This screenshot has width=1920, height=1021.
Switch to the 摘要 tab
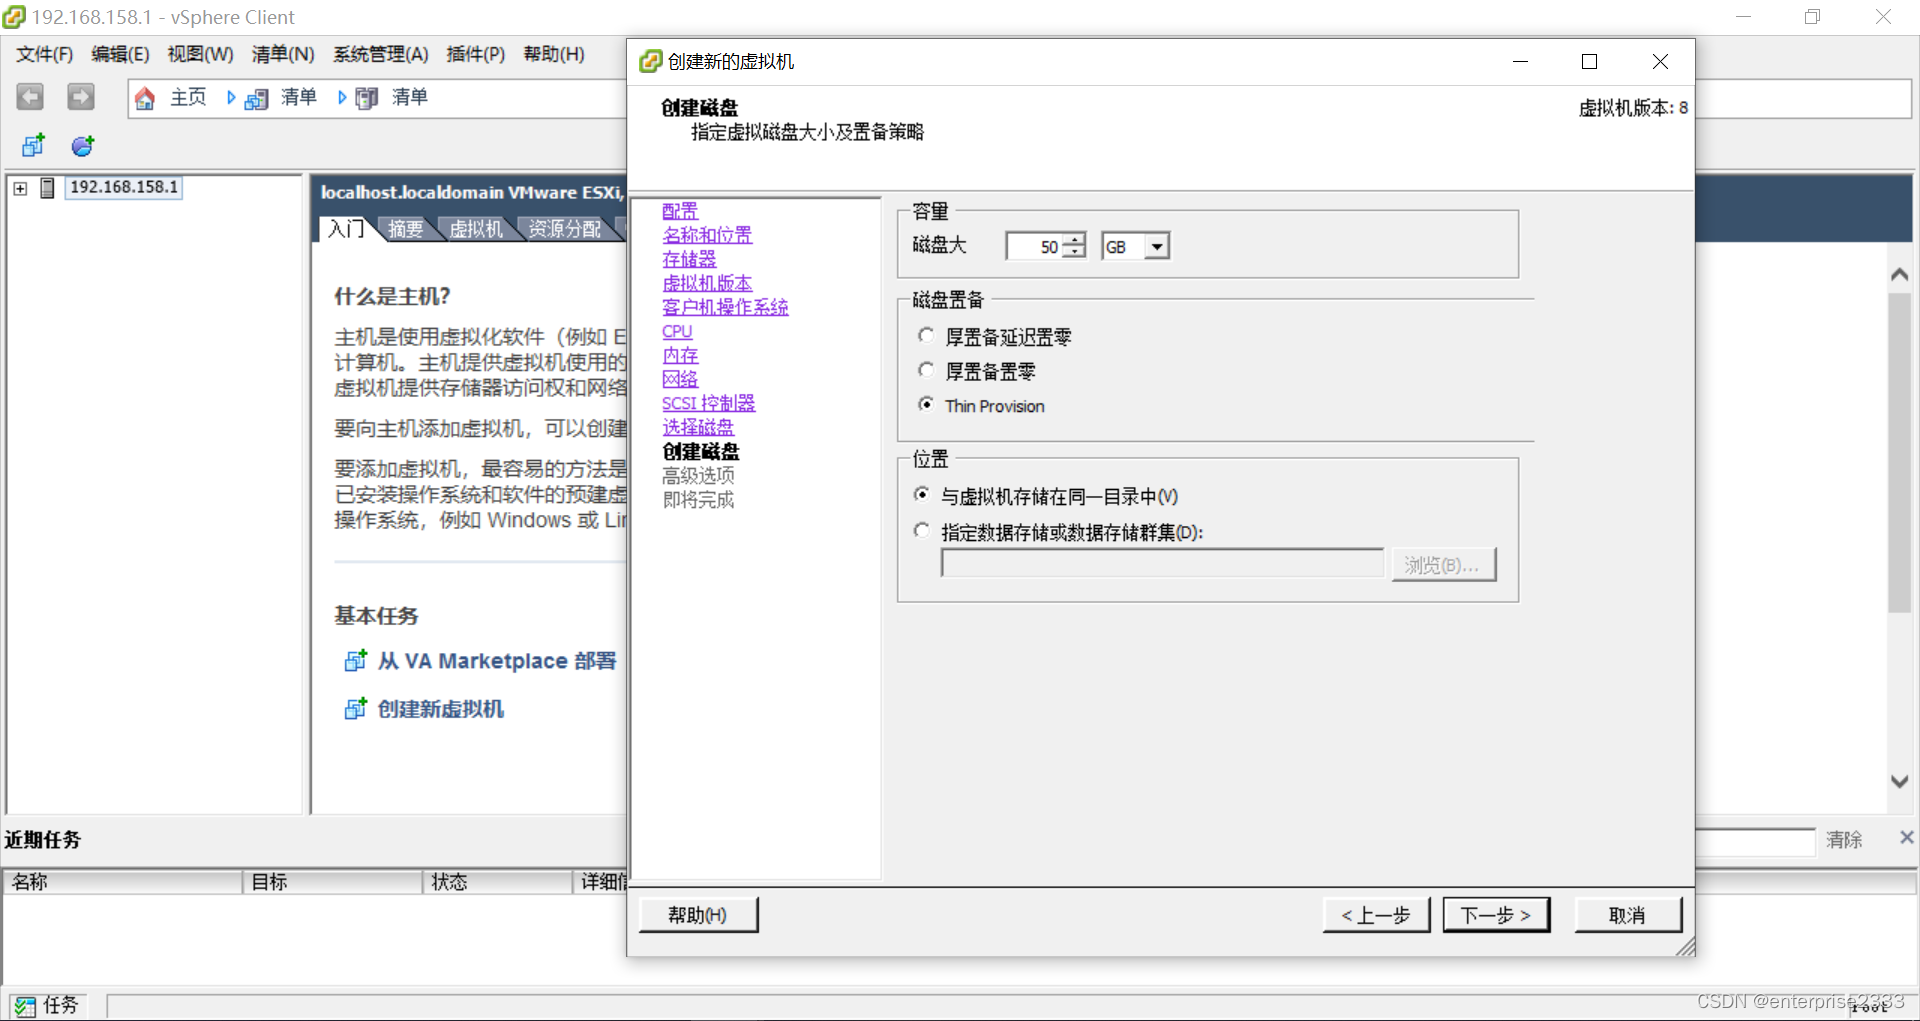405,228
